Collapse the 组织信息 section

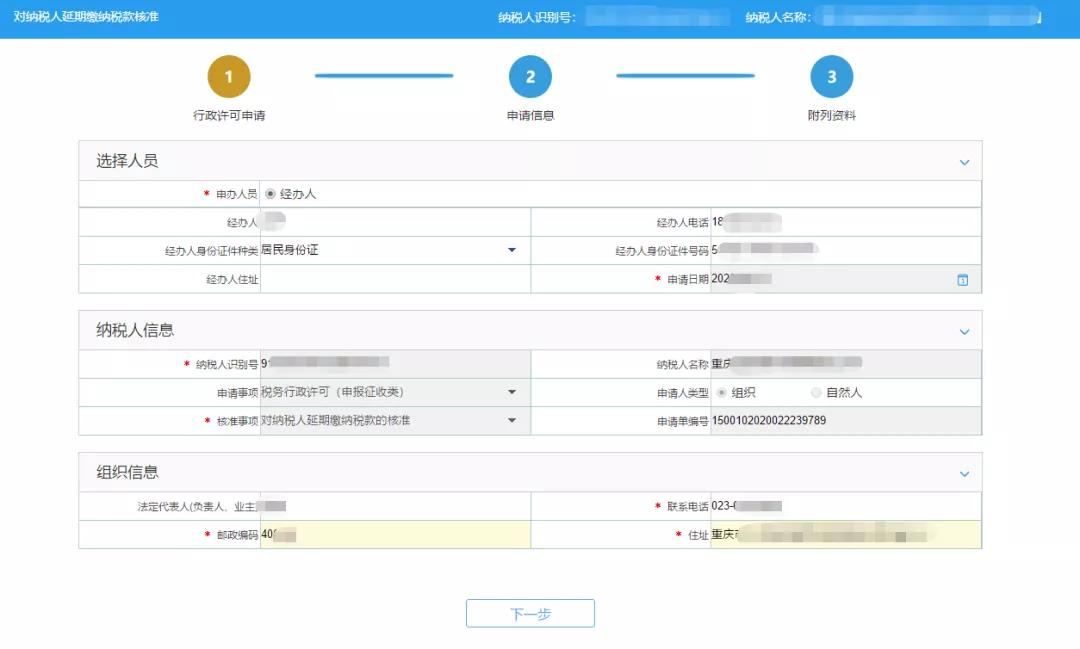[x=964, y=474]
